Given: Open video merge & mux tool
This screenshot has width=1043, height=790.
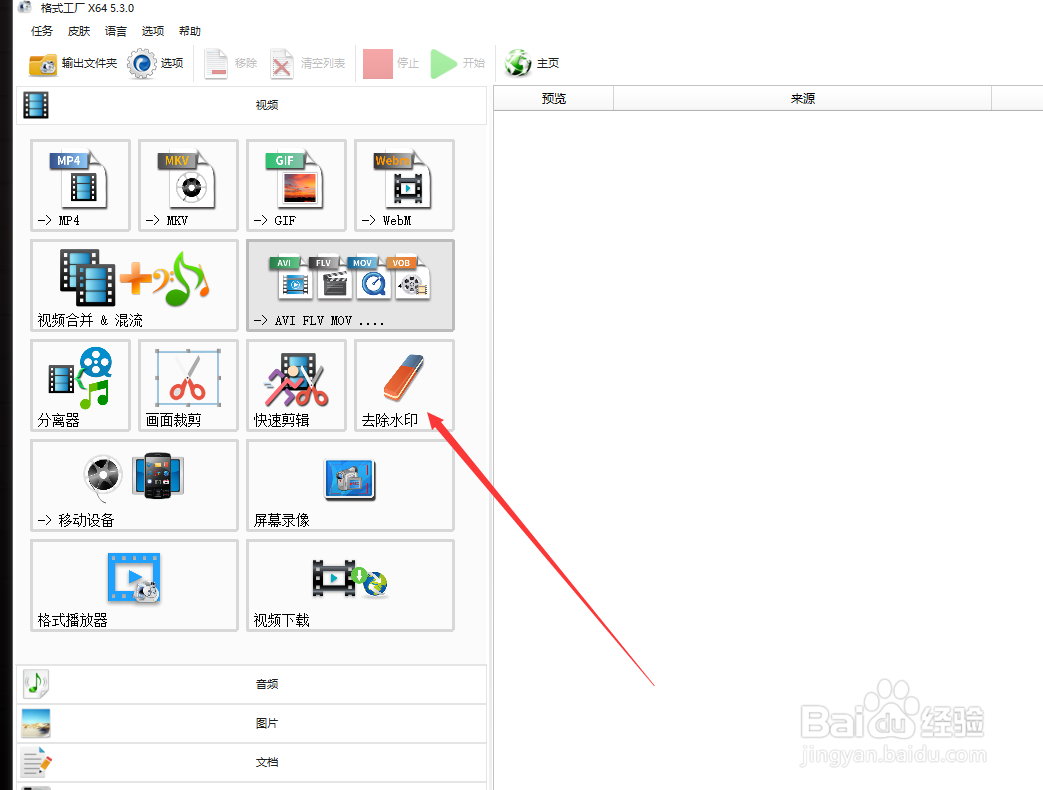Looking at the screenshot, I should point(134,285).
